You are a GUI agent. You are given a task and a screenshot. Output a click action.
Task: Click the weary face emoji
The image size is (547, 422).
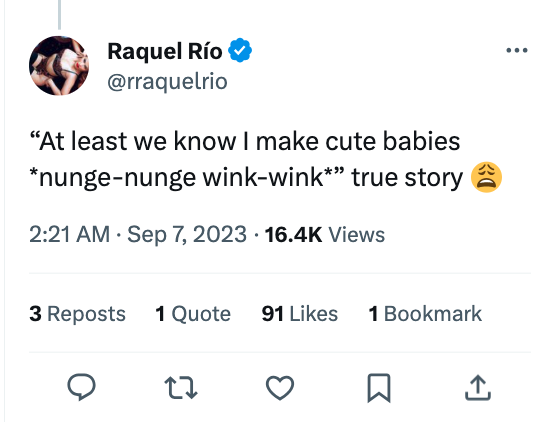[486, 177]
